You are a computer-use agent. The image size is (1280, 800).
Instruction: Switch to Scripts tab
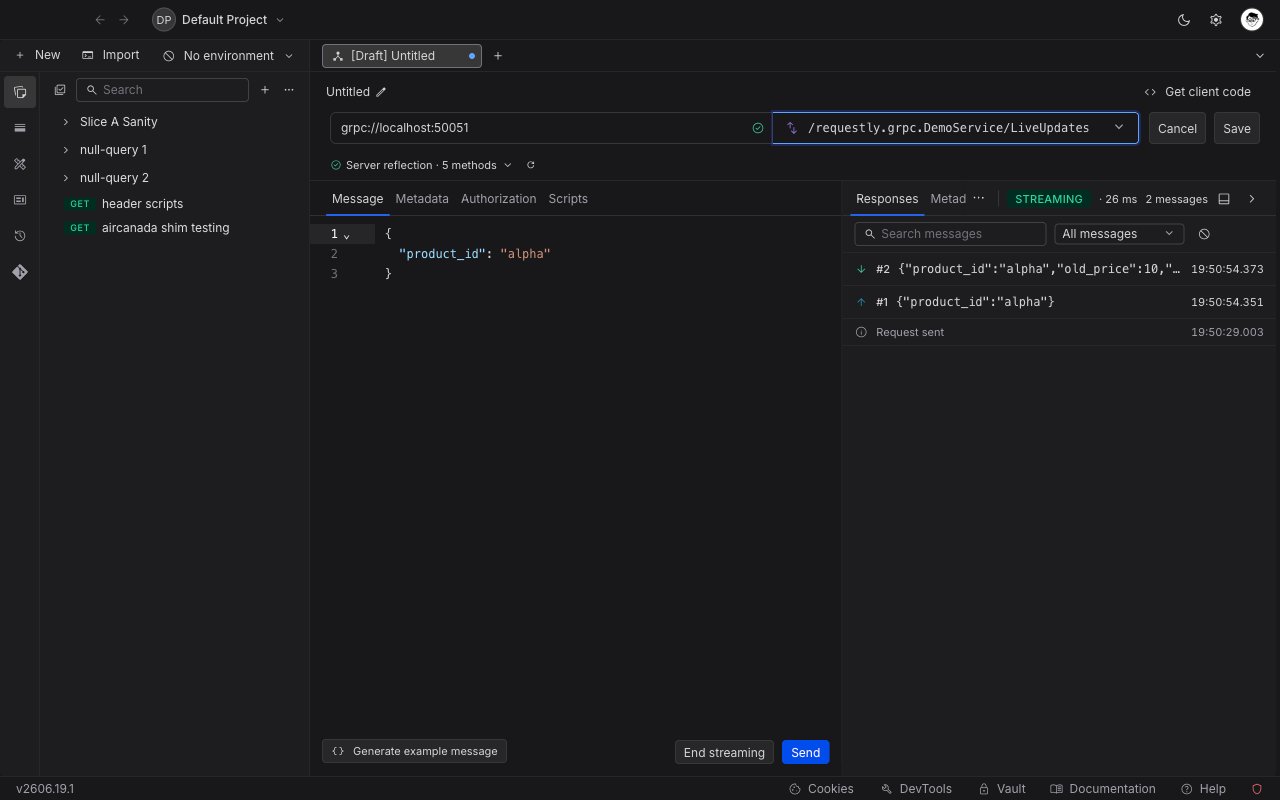(x=568, y=199)
